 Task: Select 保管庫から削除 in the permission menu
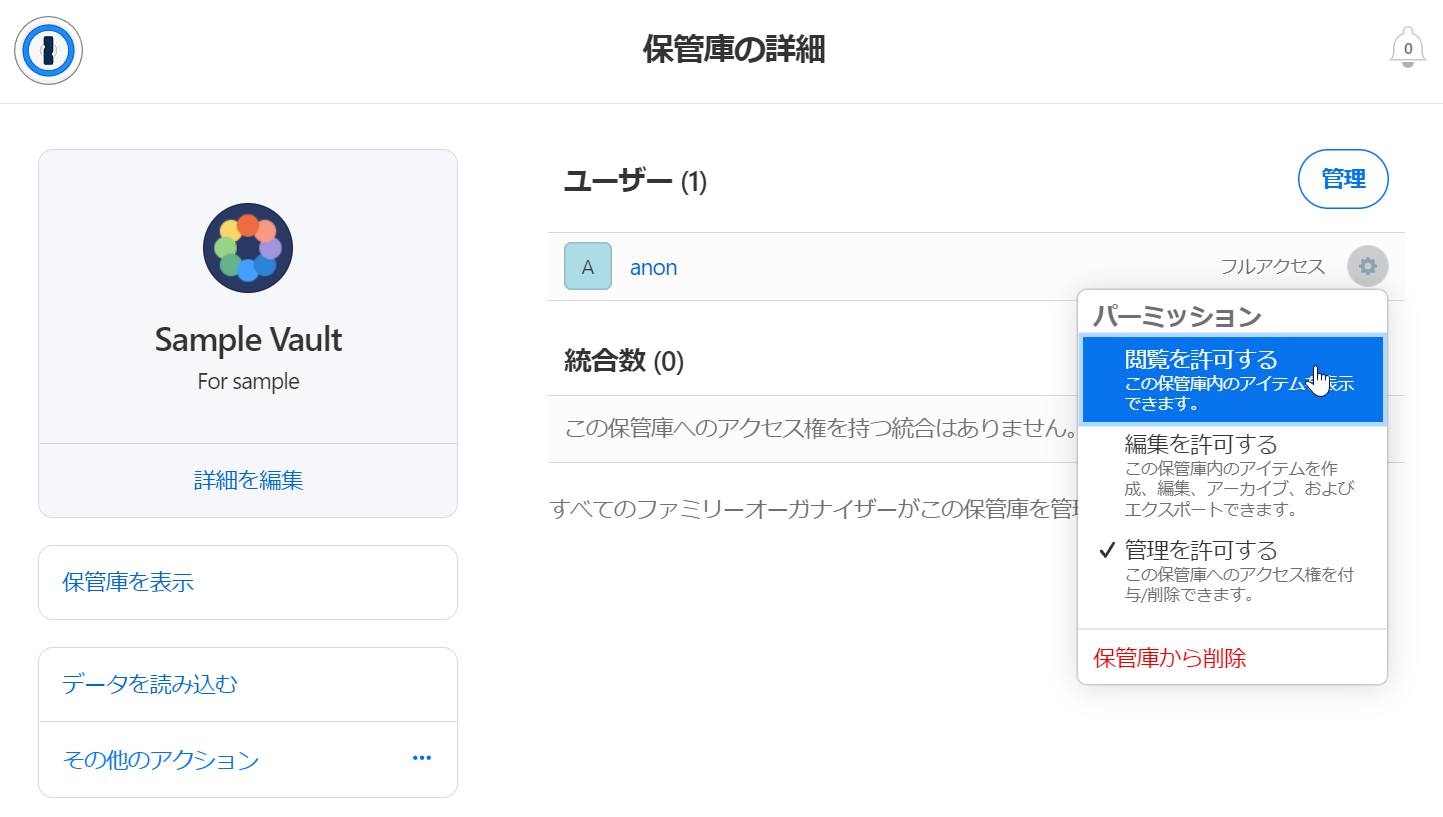click(1170, 658)
